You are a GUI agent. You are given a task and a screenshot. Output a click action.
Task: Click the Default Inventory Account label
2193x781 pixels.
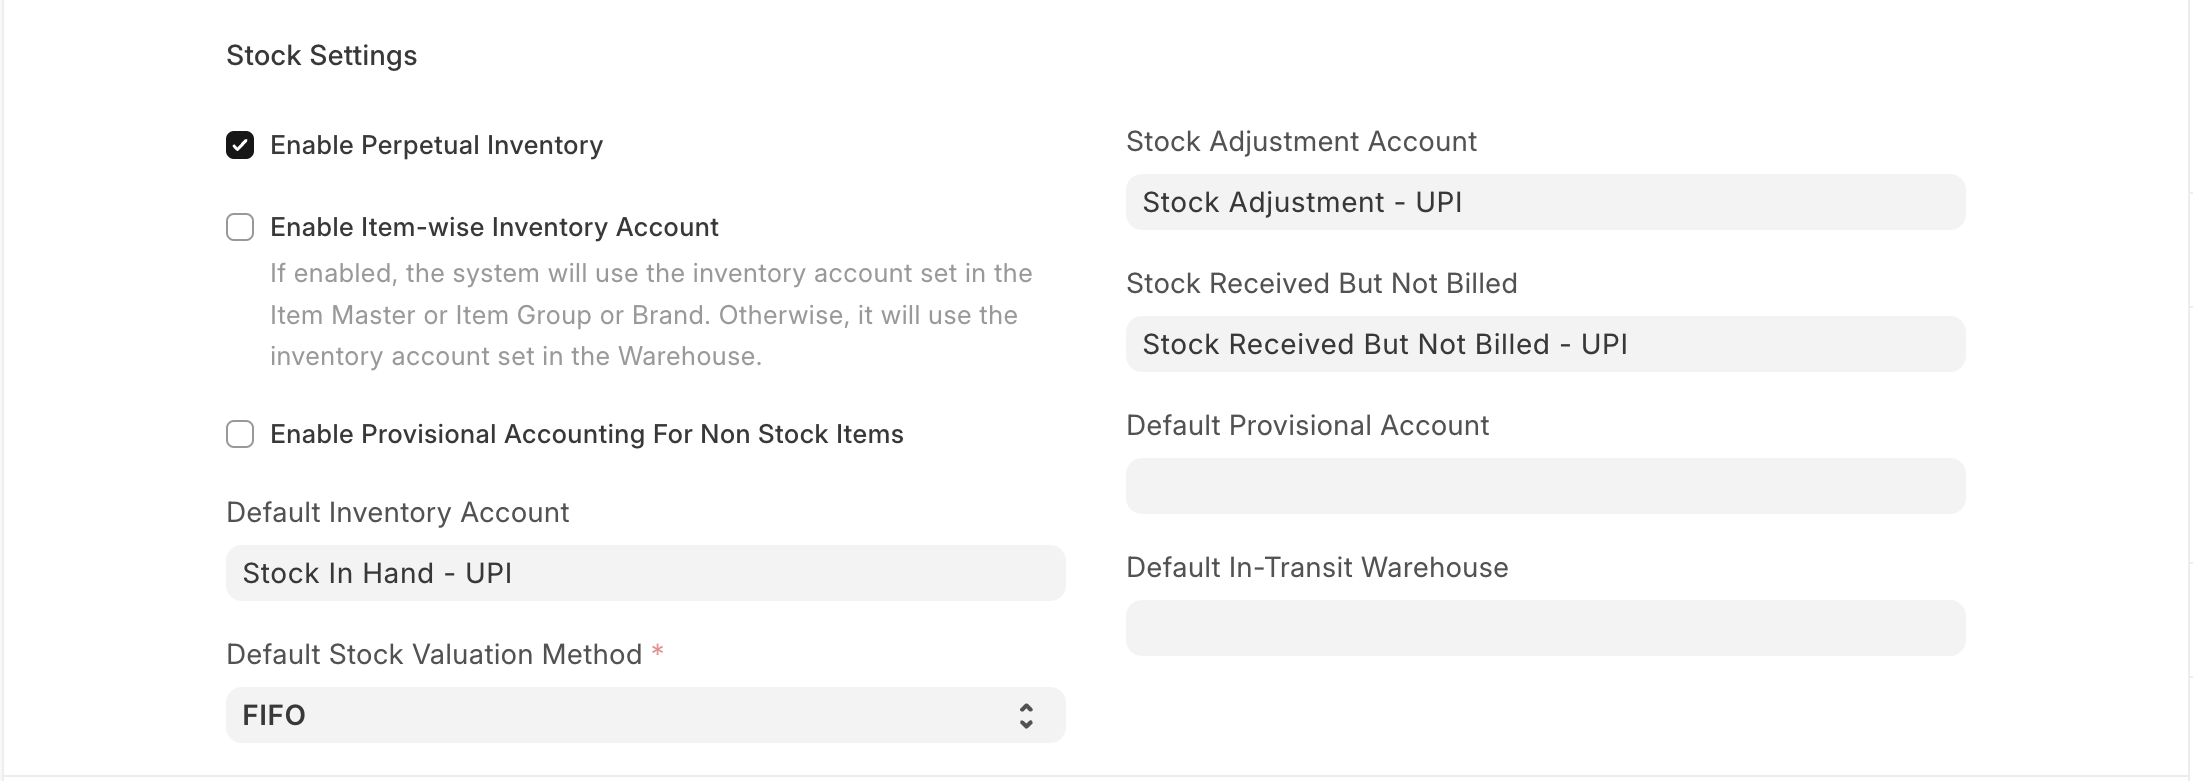coord(397,512)
